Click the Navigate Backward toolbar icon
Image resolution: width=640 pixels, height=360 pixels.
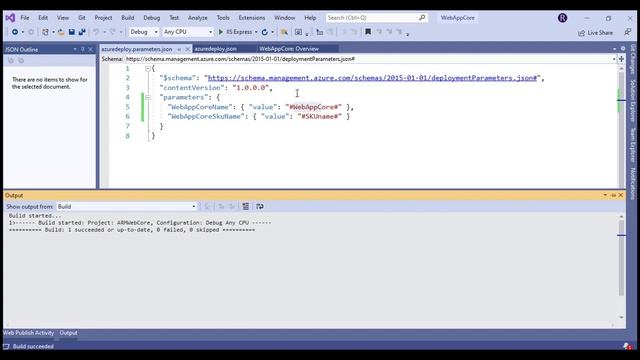[x=15, y=32]
